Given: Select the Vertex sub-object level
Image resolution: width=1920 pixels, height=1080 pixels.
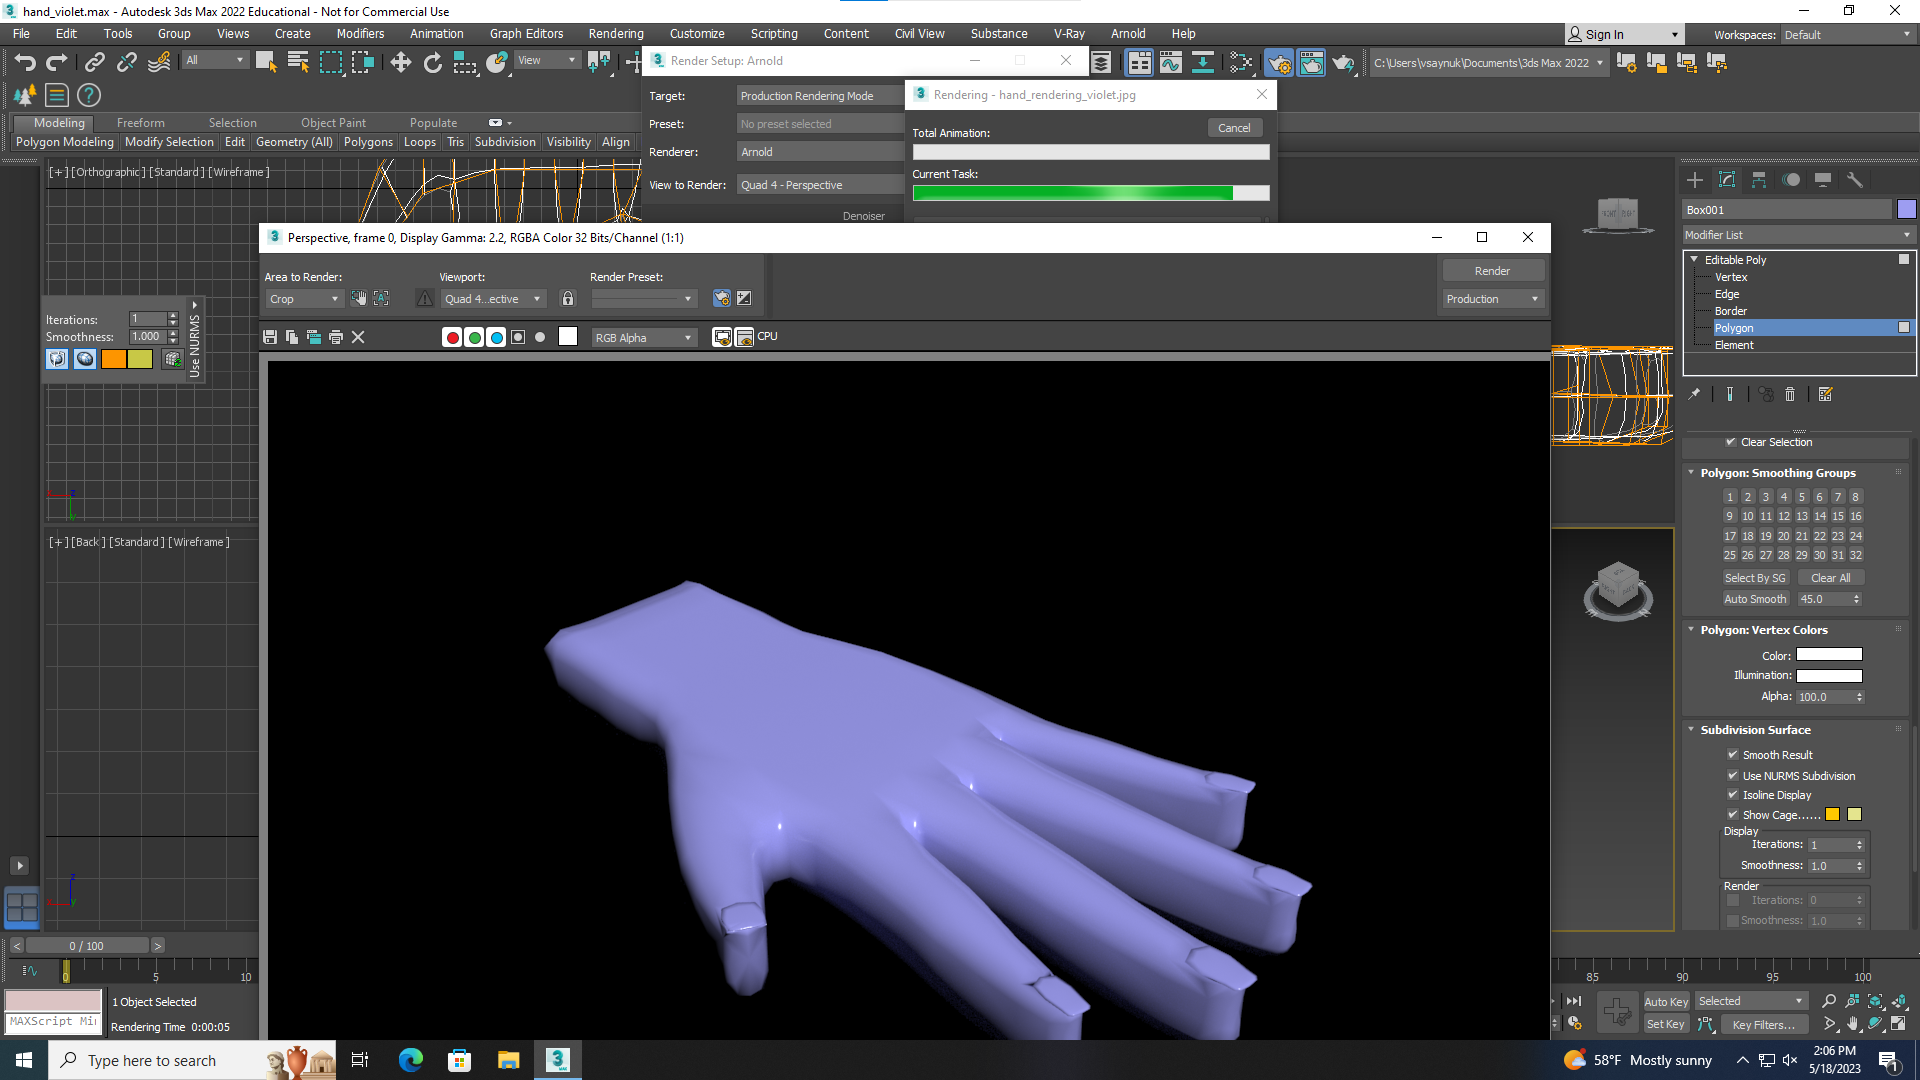Looking at the screenshot, I should point(1731,277).
